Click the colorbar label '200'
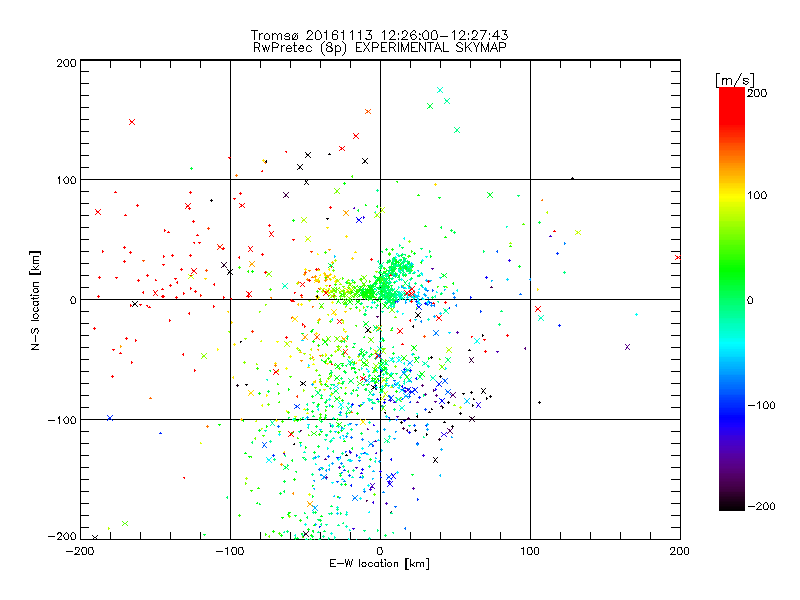Viewport: 800px width, 600px height. coord(757,93)
